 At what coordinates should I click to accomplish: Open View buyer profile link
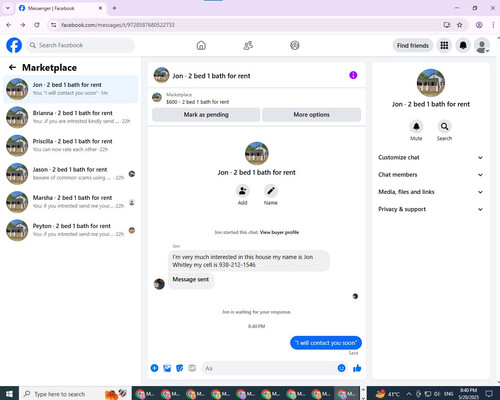point(279,232)
